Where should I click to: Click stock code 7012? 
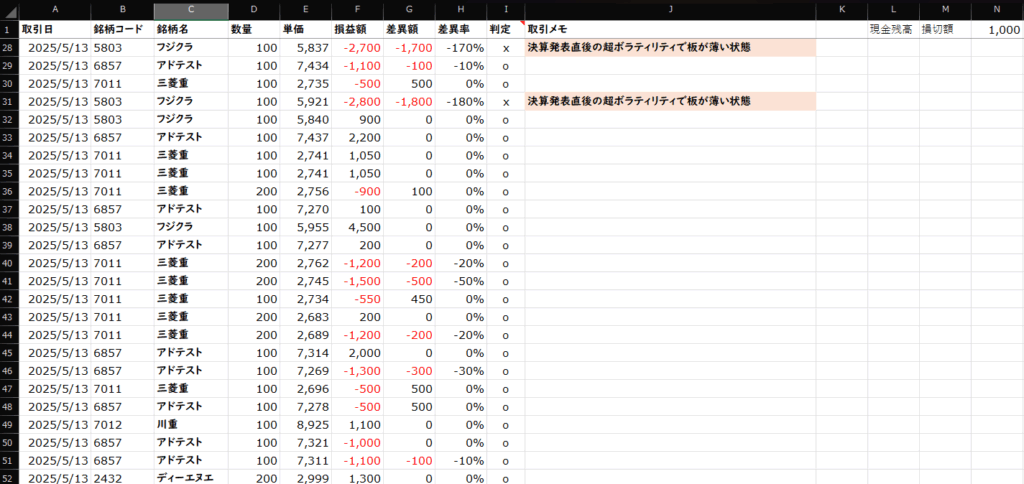[x=122, y=425]
